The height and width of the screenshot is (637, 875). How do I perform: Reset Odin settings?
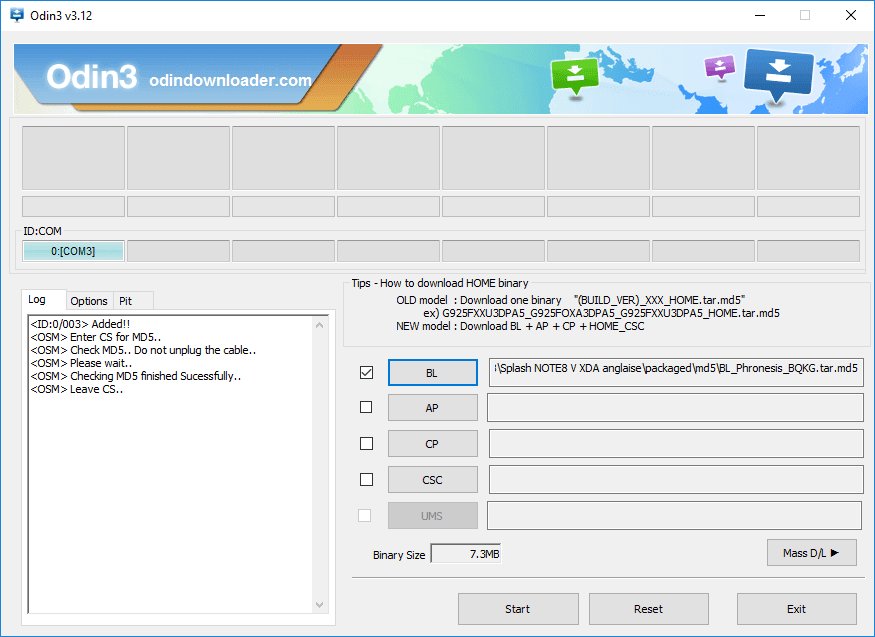(x=648, y=609)
